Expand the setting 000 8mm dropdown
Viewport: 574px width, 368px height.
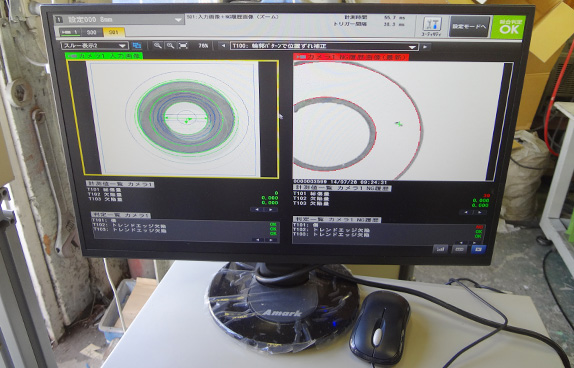tap(119, 20)
